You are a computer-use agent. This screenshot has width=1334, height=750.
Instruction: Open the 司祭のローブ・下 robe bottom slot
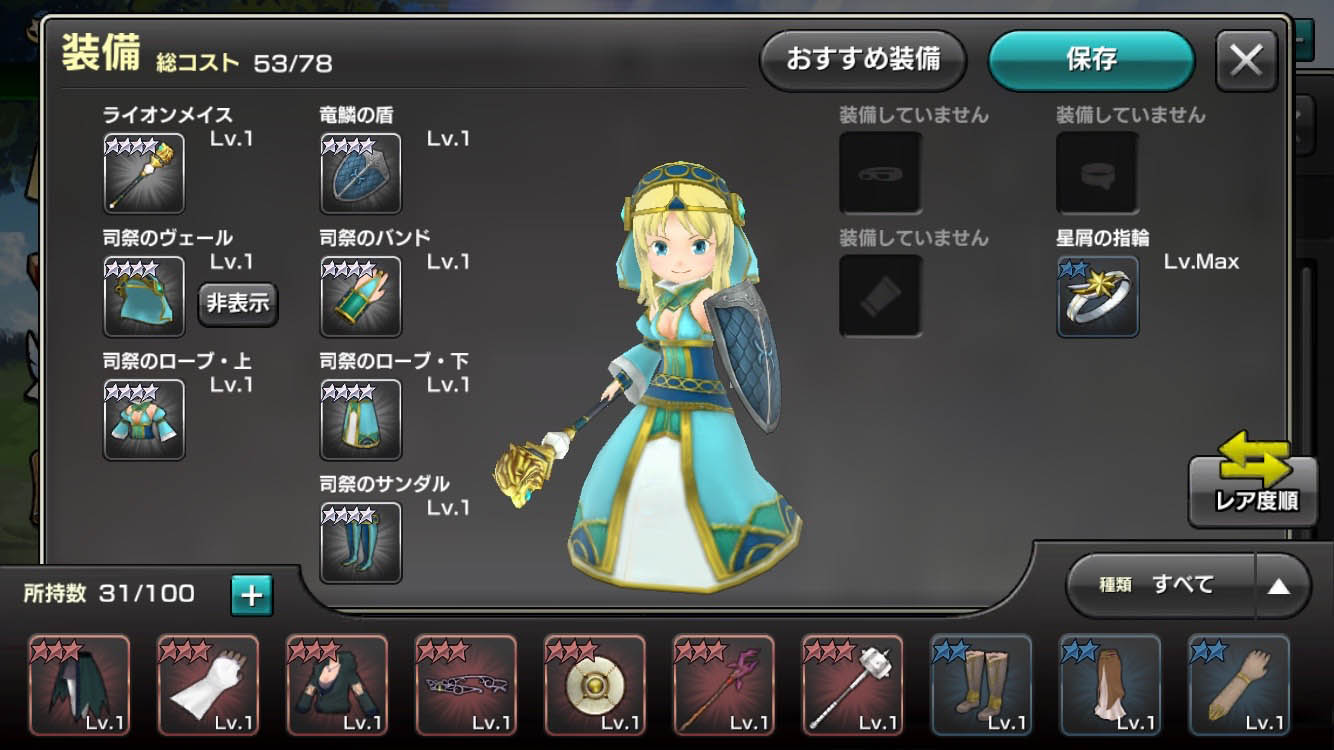point(361,419)
